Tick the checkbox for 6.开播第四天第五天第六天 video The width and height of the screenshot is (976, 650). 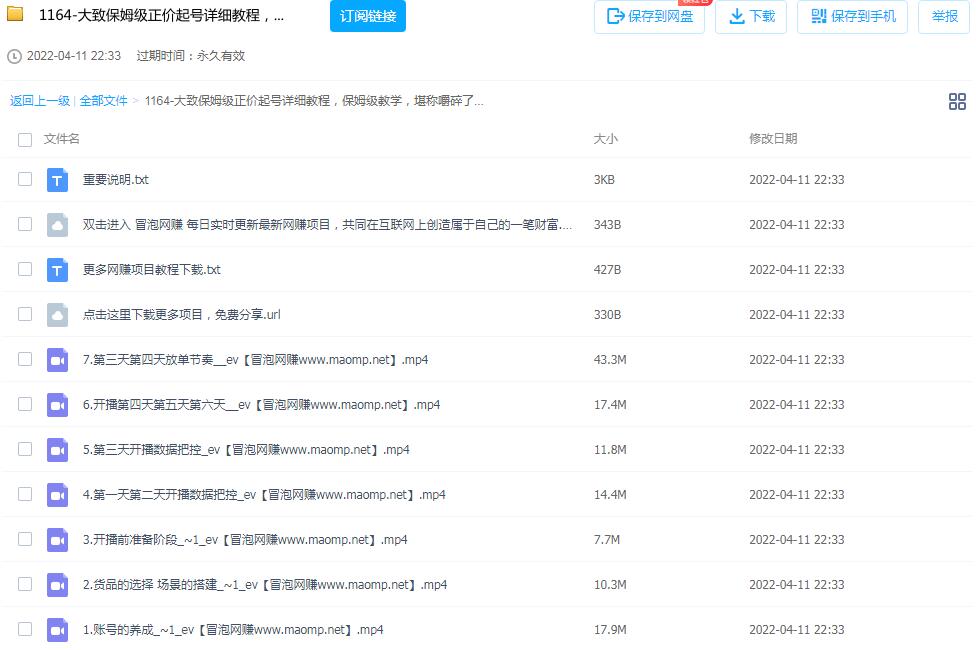[25, 404]
